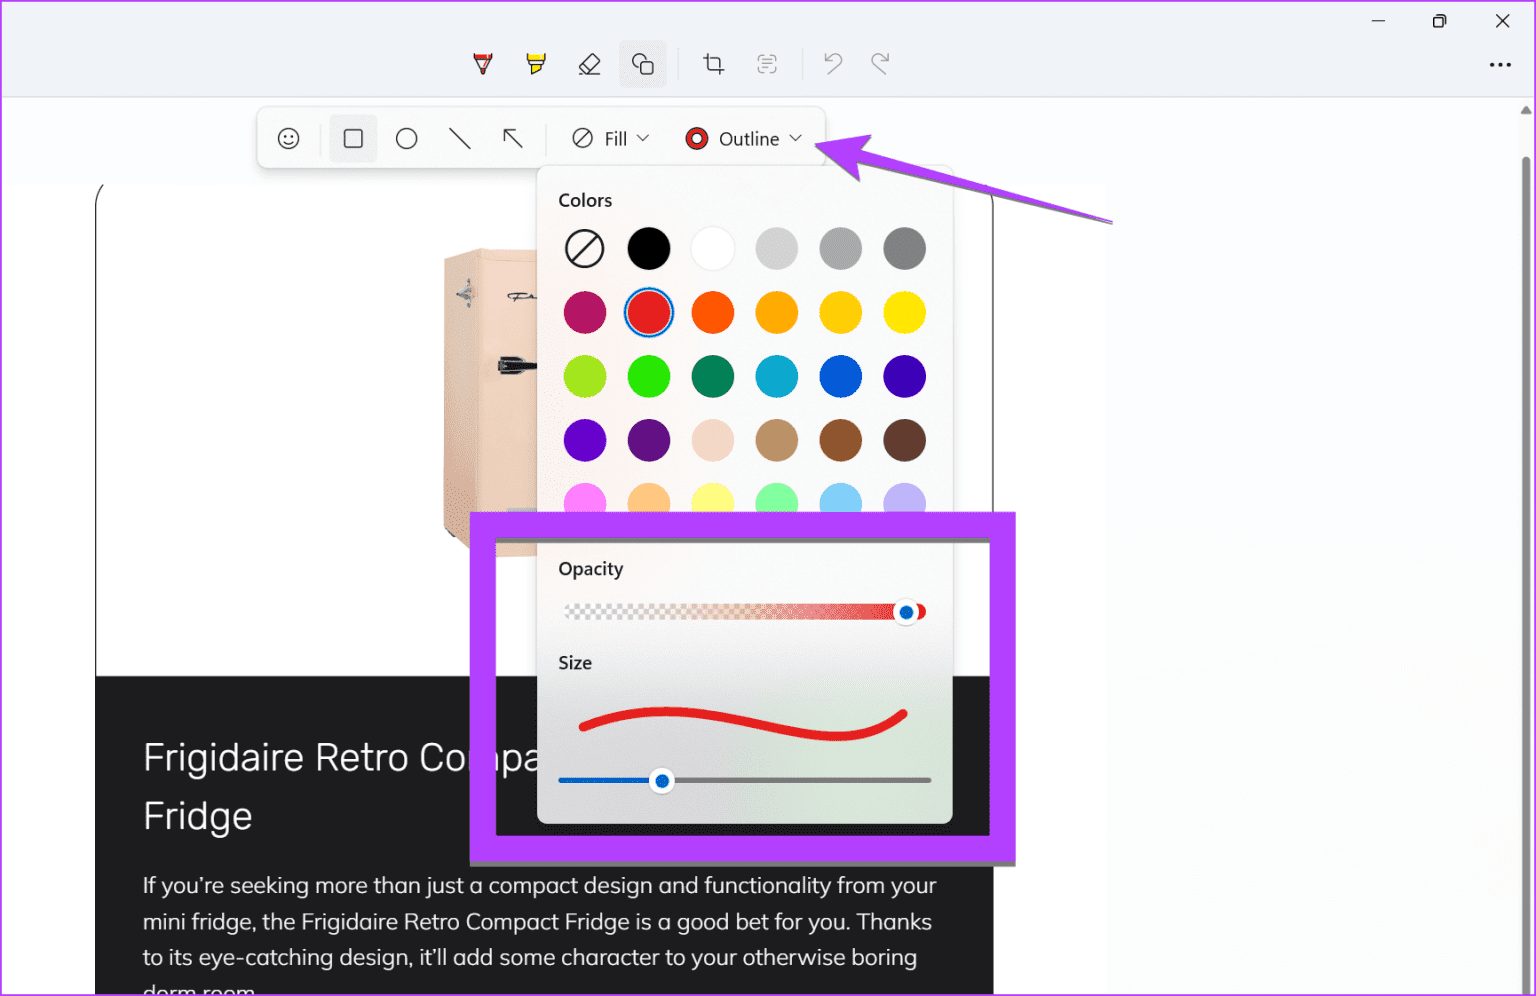Pick the violet color swatch

tap(585, 441)
